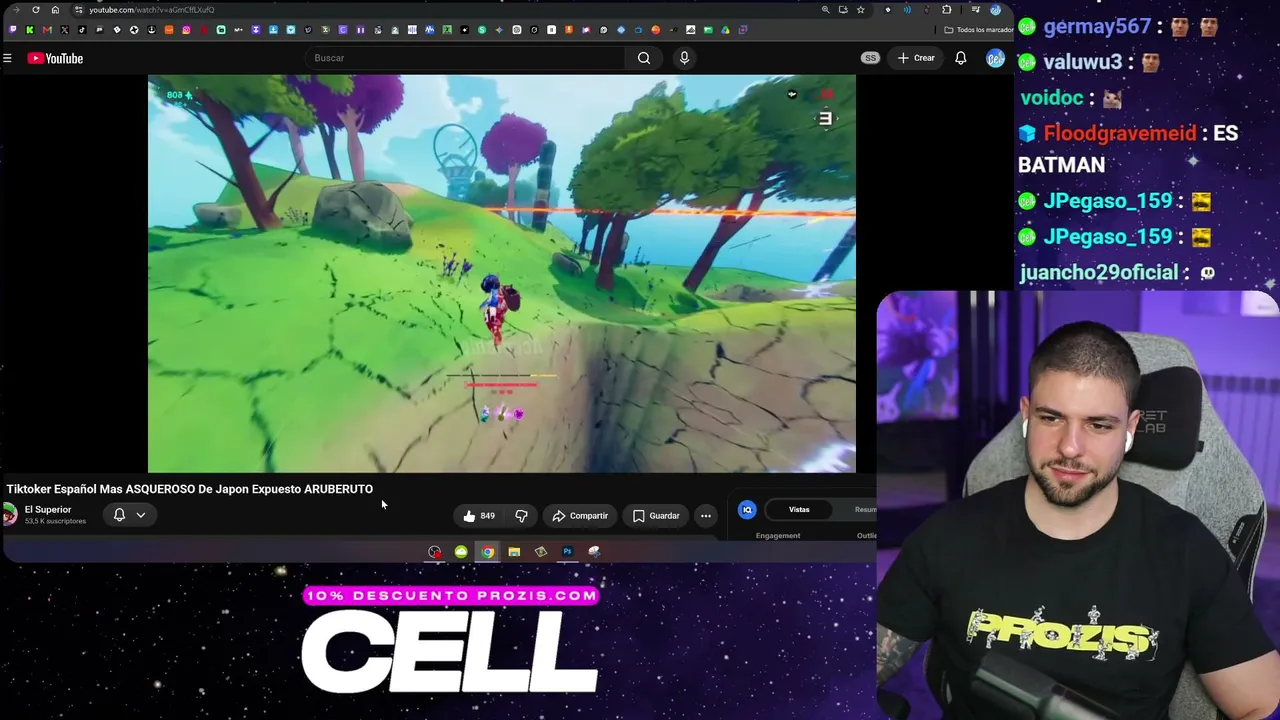Screen dimensions: 1280x720
Task: Click chat username germay567
Action: 1097,27
